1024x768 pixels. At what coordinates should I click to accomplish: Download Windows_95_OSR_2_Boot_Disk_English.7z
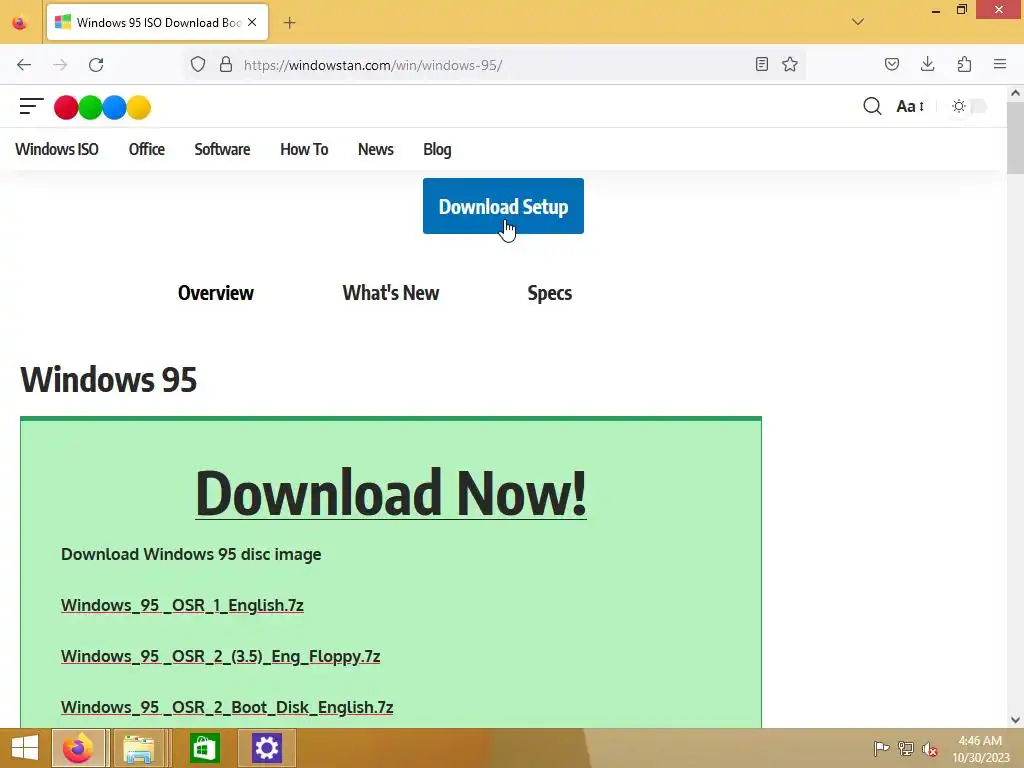pyautogui.click(x=227, y=707)
